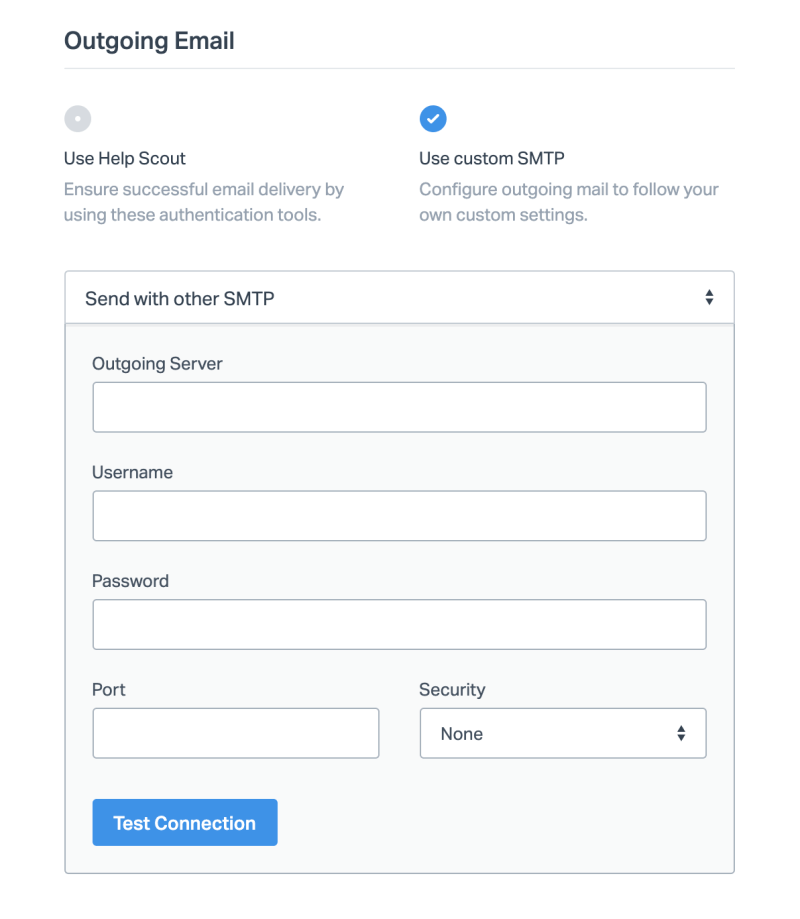Select the Use Help Scout radio button
The width and height of the screenshot is (800, 919).
click(x=78, y=119)
